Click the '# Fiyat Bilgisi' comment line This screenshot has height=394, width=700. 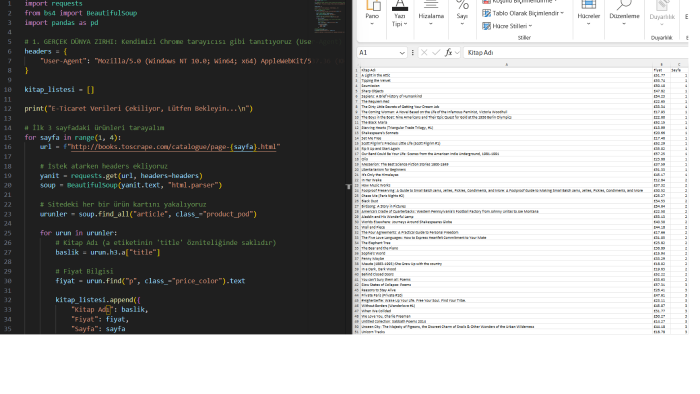pyautogui.click(x=84, y=271)
